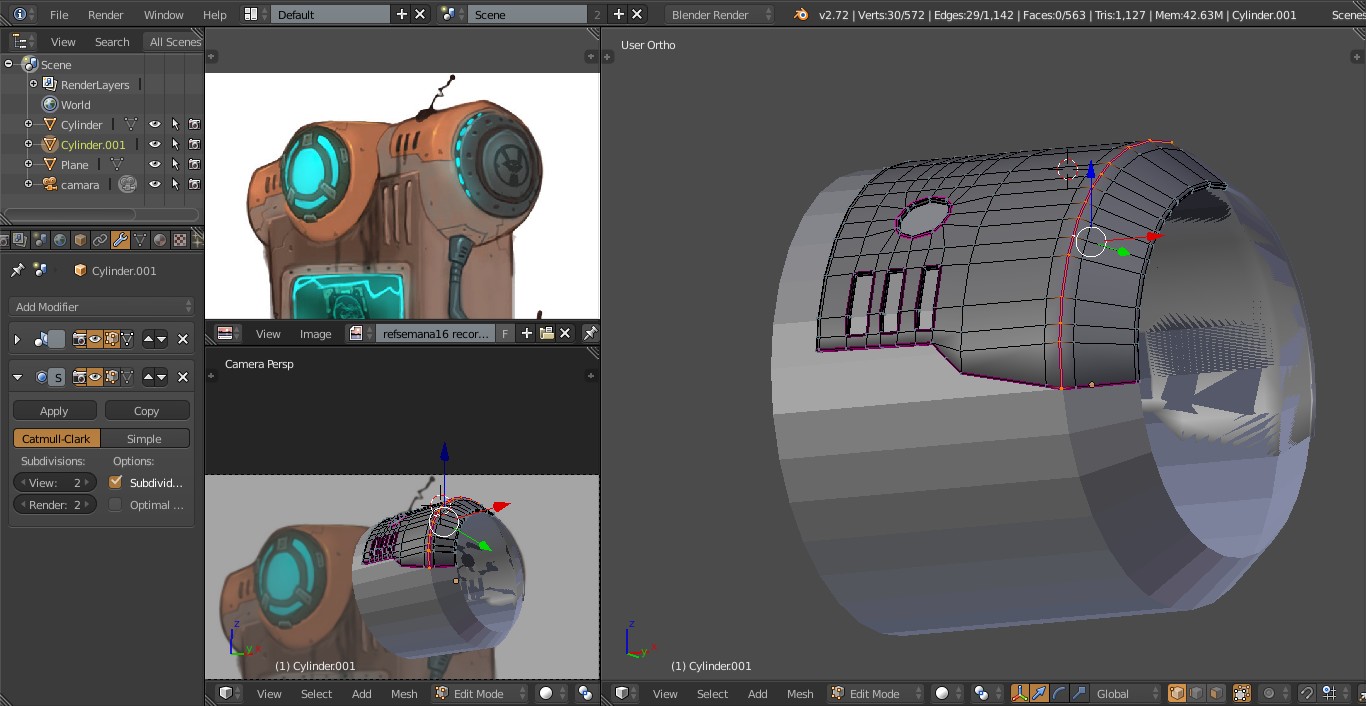Open the Mesh menu in the main viewport header
The image size is (1366, 706).
coord(800,693)
